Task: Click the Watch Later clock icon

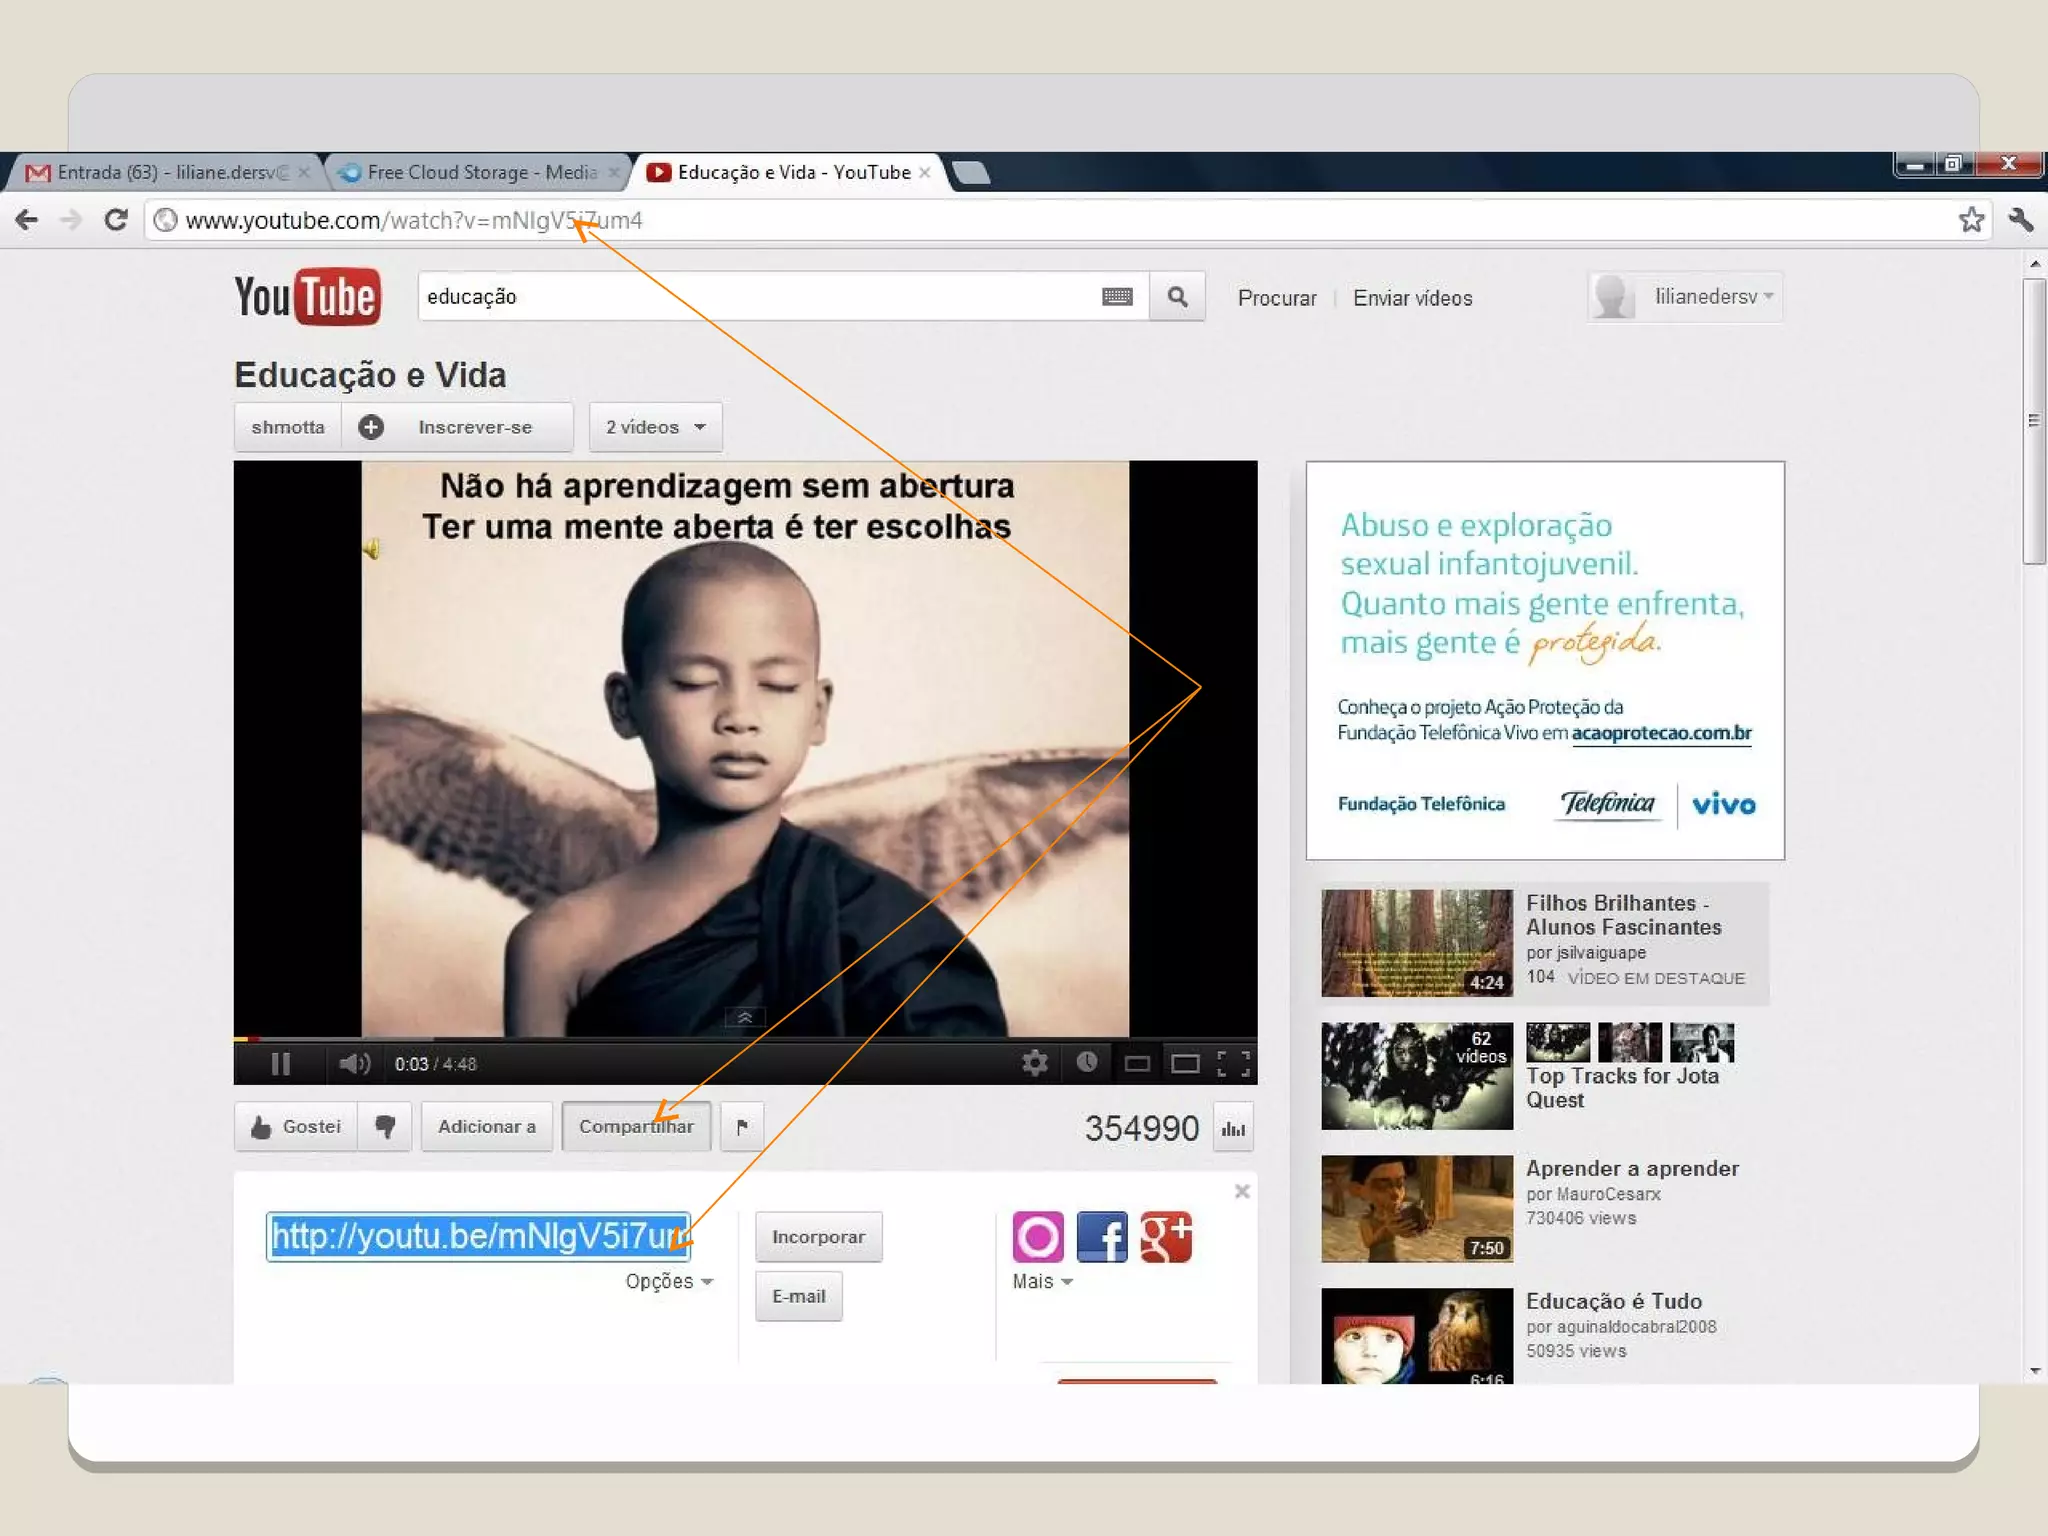Action: point(1087,1063)
